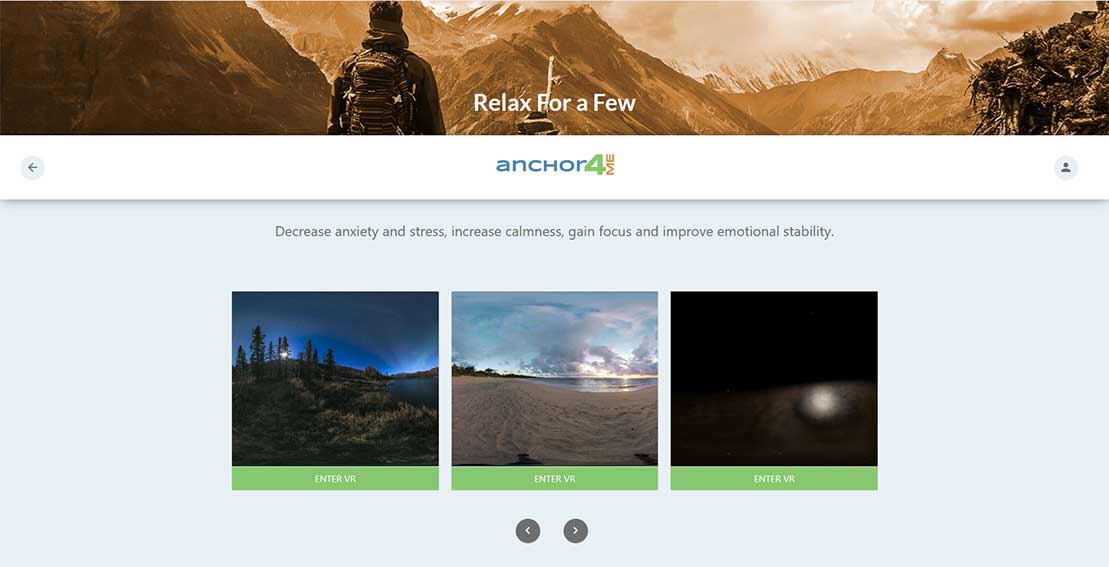Click the 'Relax For a Few' banner title
The image size is (1109, 567).
point(554,103)
